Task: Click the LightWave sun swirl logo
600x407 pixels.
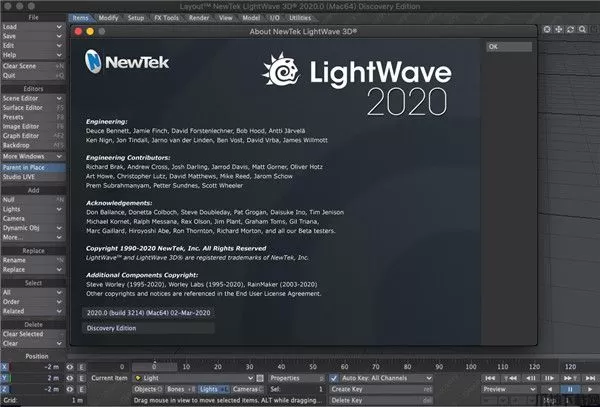Action: 282,70
